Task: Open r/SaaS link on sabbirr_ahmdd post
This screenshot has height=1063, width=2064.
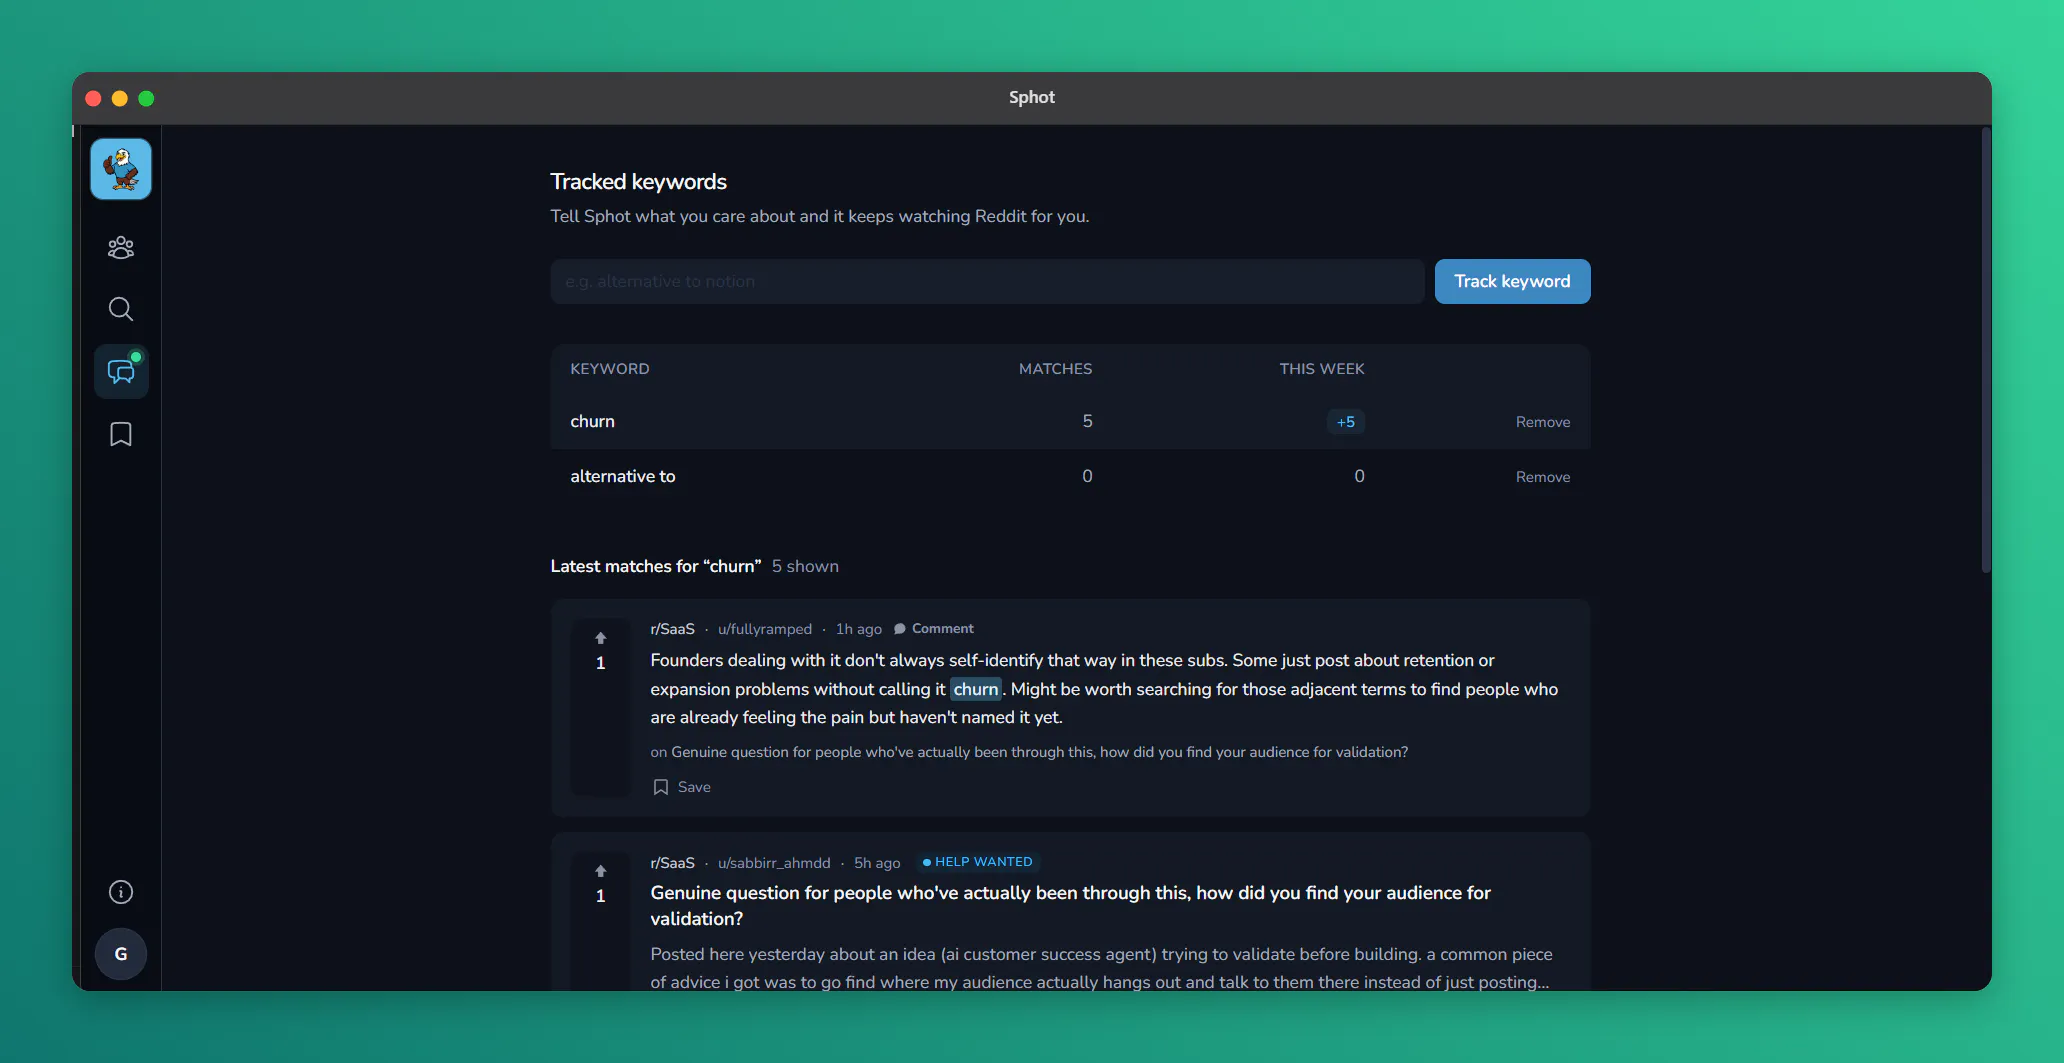Action: point(672,863)
